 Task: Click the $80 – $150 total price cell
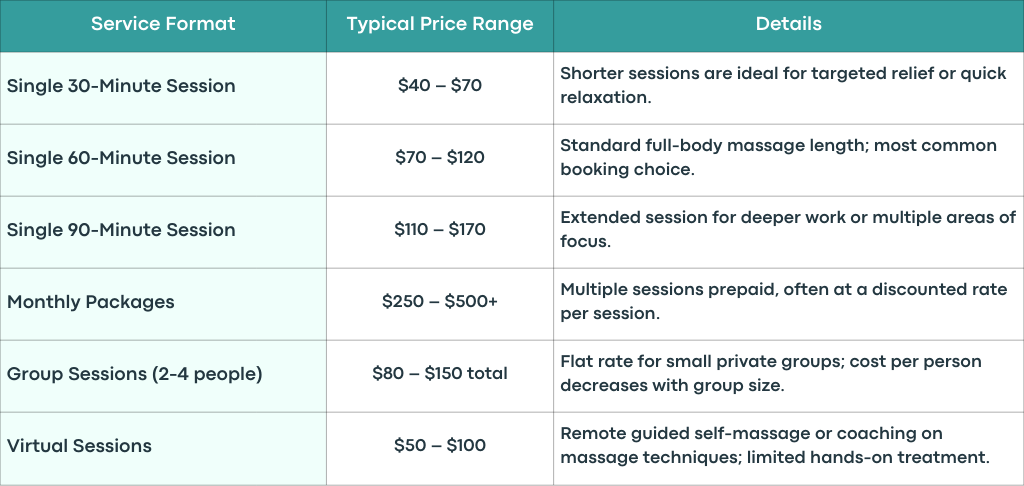(440, 376)
